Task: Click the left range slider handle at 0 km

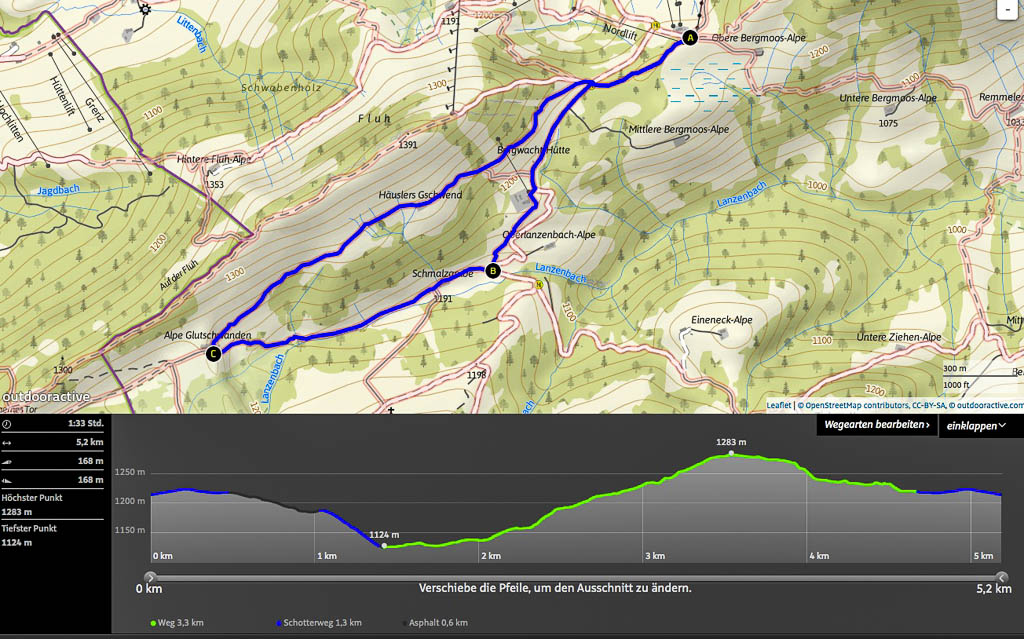Action: click(x=150, y=577)
